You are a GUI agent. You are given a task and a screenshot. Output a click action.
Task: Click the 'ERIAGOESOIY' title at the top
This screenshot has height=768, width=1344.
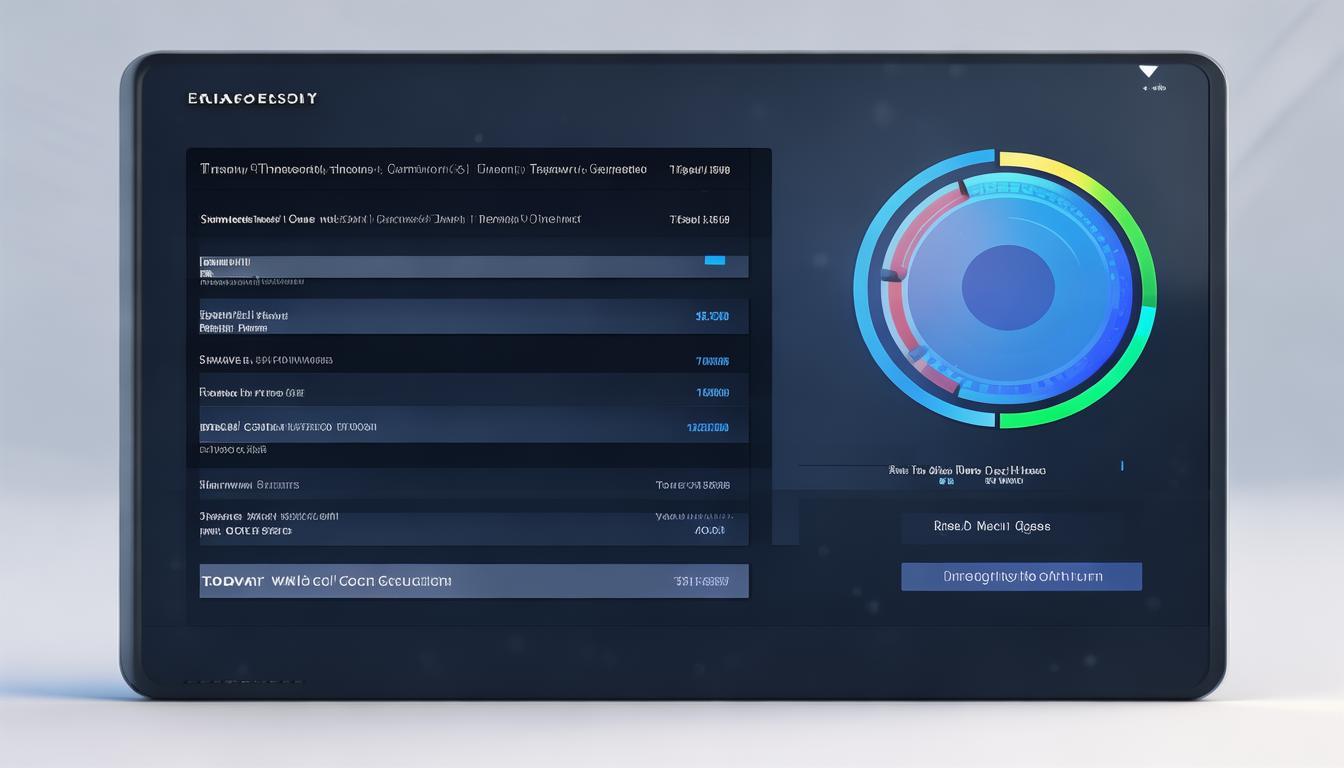click(252, 98)
